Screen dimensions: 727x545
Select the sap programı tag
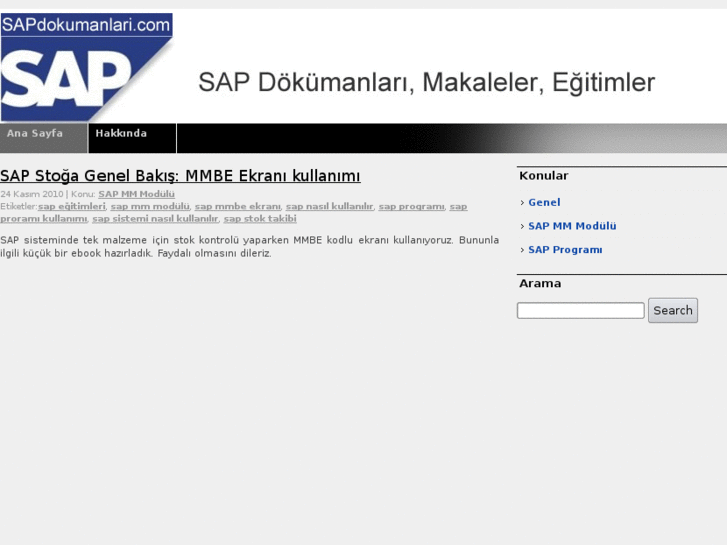412,206
